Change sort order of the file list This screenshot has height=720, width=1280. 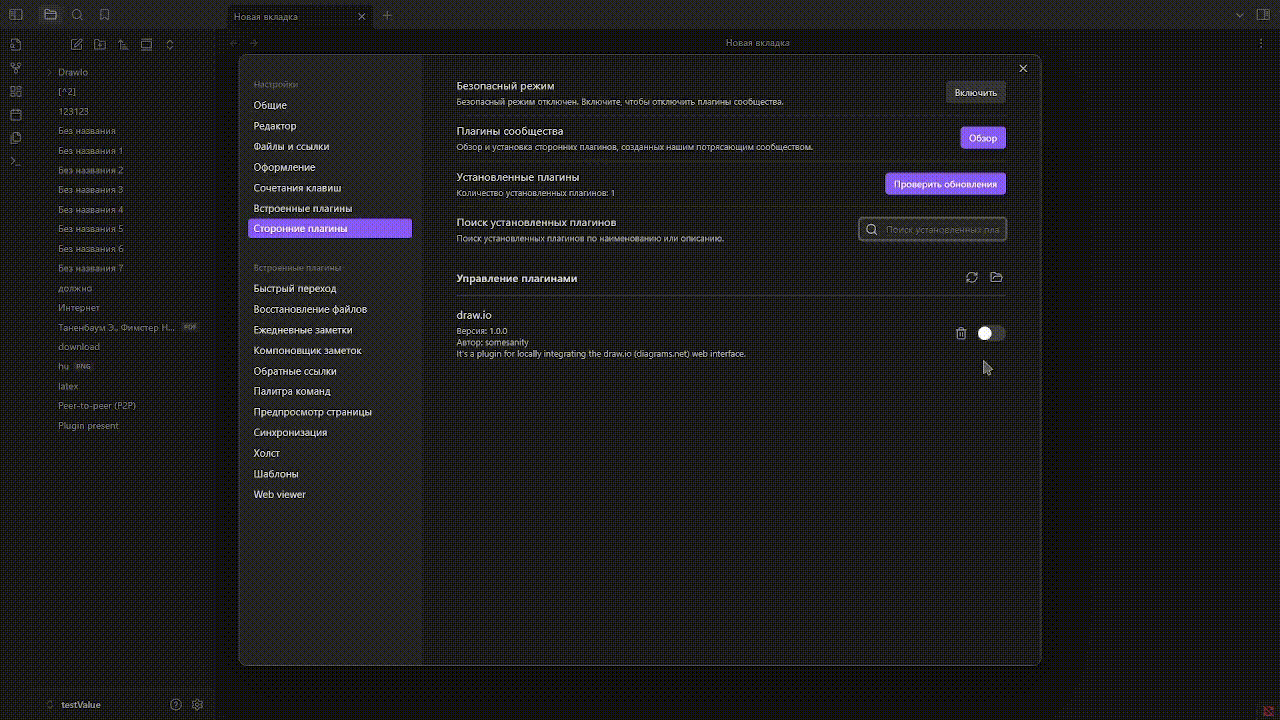click(122, 44)
